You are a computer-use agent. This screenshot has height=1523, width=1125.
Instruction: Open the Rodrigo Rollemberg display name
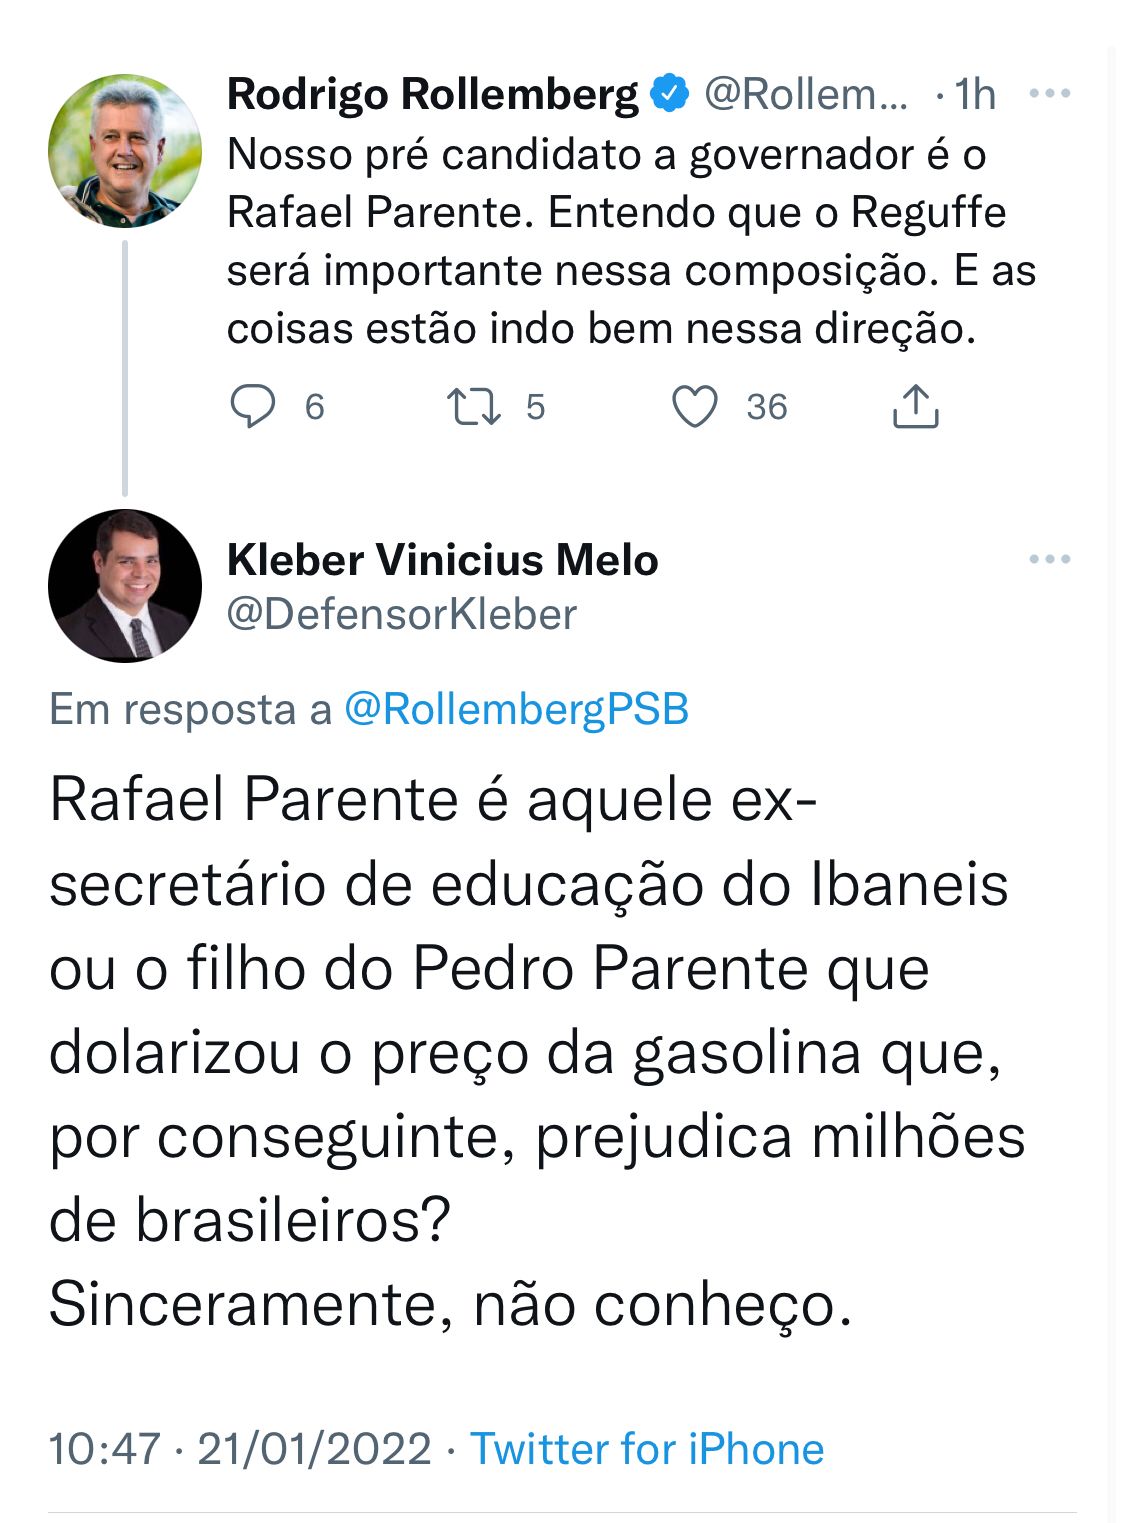pos(432,94)
